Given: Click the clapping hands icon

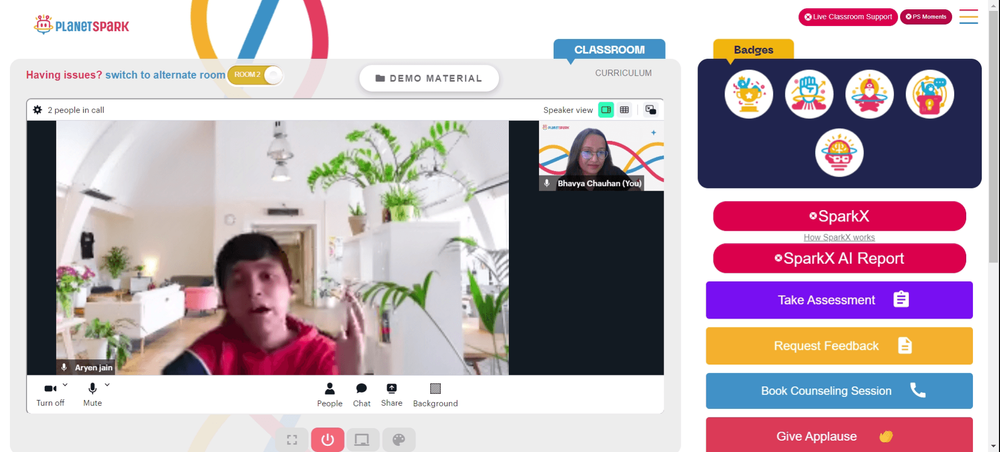Looking at the screenshot, I should [x=885, y=436].
